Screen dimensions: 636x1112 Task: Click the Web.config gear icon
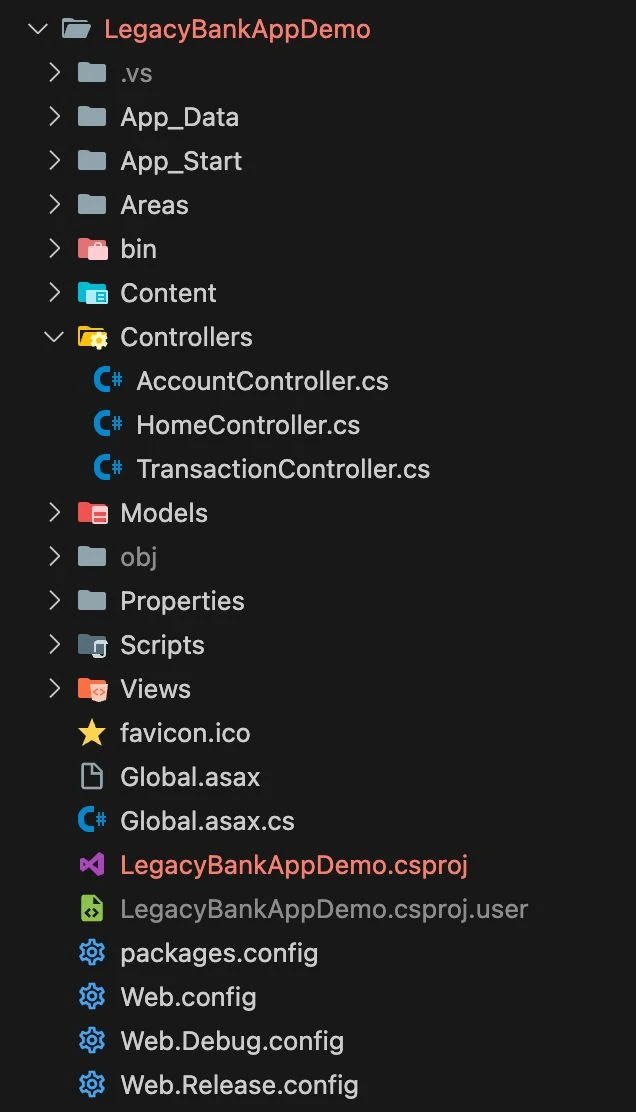click(92, 997)
